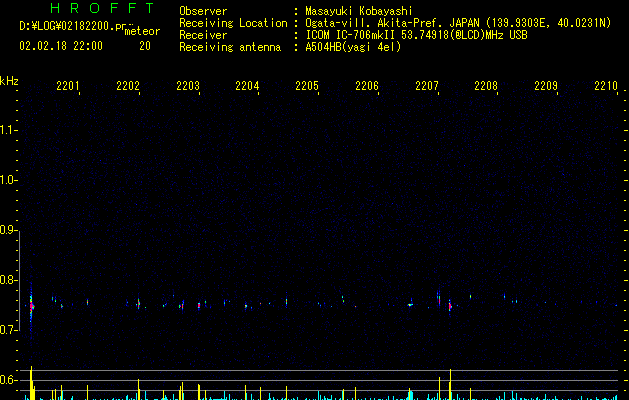Click the 0.7 kHz frequency axis label
The height and width of the screenshot is (400, 629).
click(x=8, y=330)
